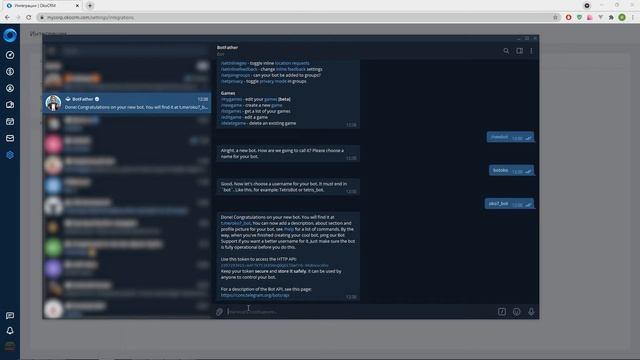Open the notifications bell in CRM sidebar

click(10, 331)
